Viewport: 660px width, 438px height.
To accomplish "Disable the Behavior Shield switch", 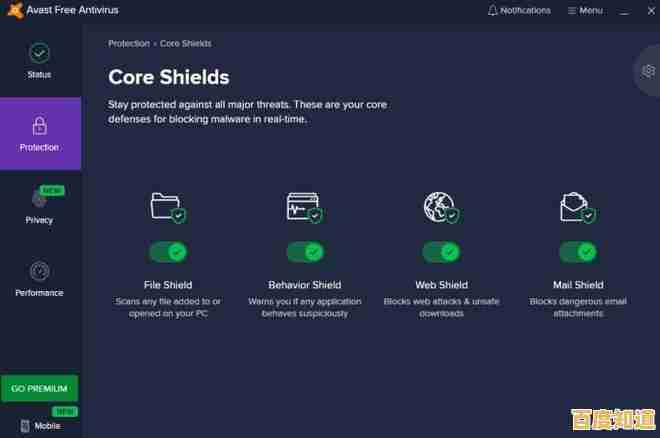I will (x=304, y=252).
